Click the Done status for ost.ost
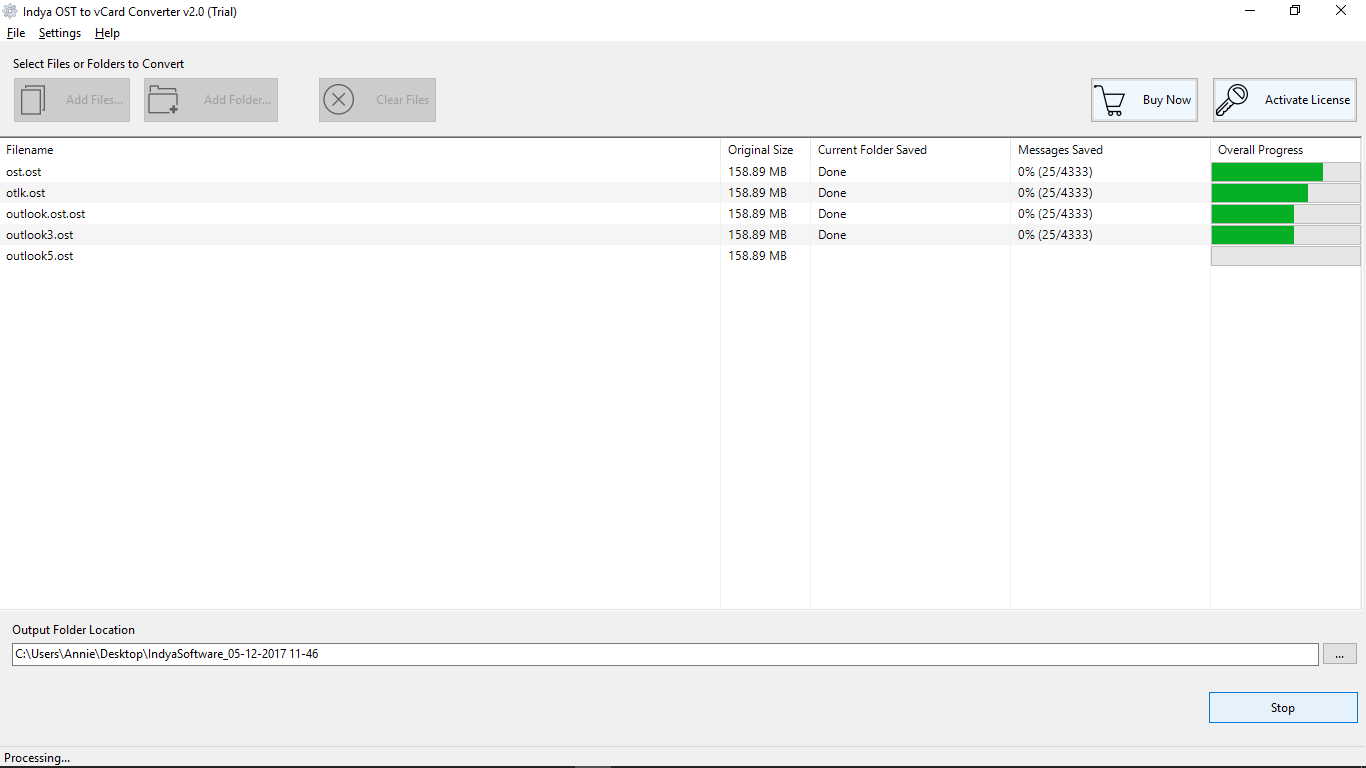The height and width of the screenshot is (768, 1366). pyautogui.click(x=832, y=172)
